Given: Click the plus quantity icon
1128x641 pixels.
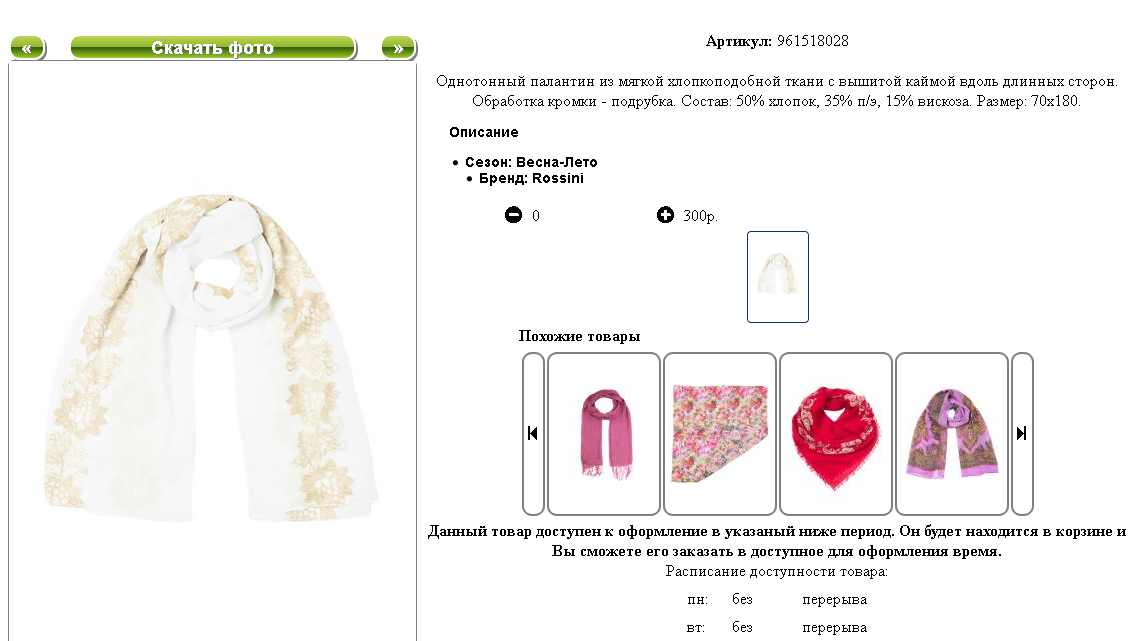Looking at the screenshot, I should [x=665, y=214].
